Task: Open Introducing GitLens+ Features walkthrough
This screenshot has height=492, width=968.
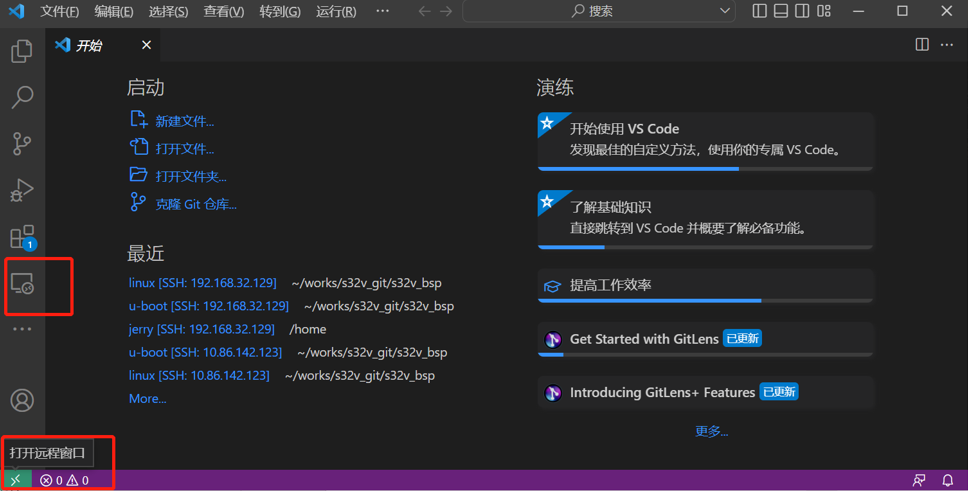Action: coord(705,393)
